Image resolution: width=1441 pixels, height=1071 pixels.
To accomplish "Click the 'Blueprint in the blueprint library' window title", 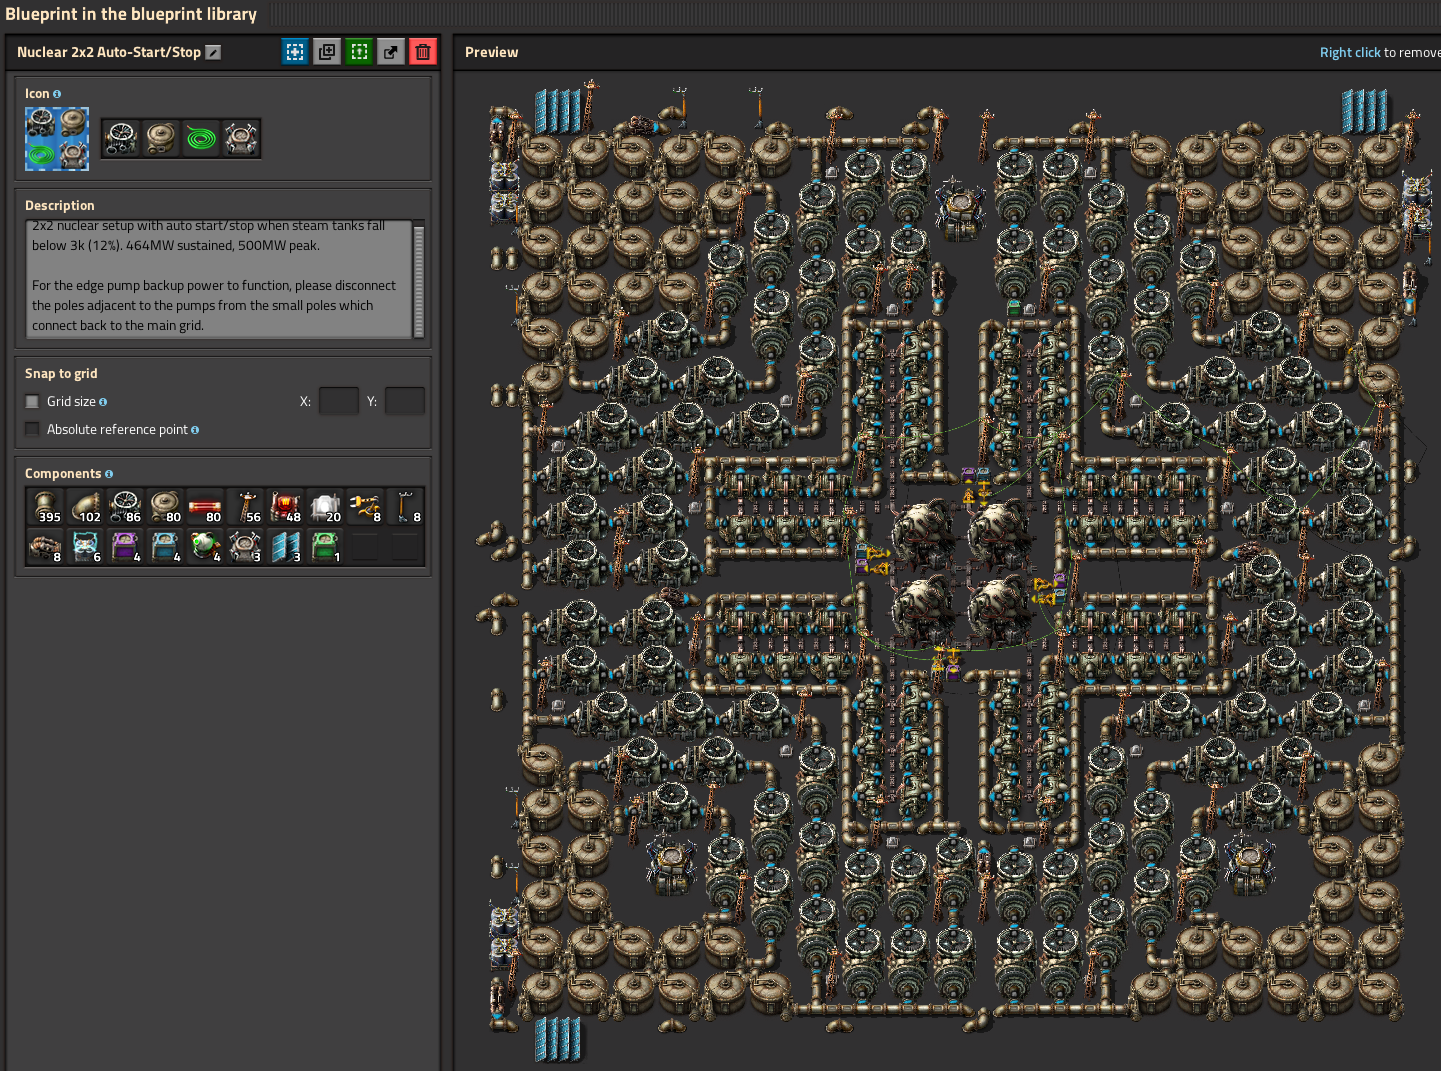I will tap(131, 14).
